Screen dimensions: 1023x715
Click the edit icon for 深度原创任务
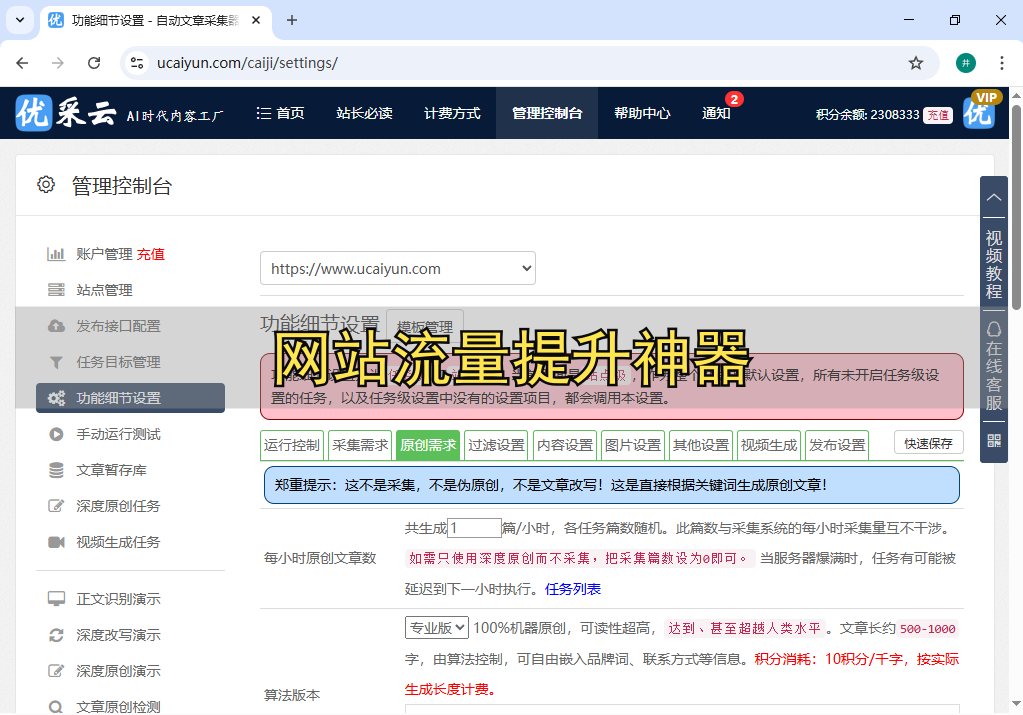[56, 506]
